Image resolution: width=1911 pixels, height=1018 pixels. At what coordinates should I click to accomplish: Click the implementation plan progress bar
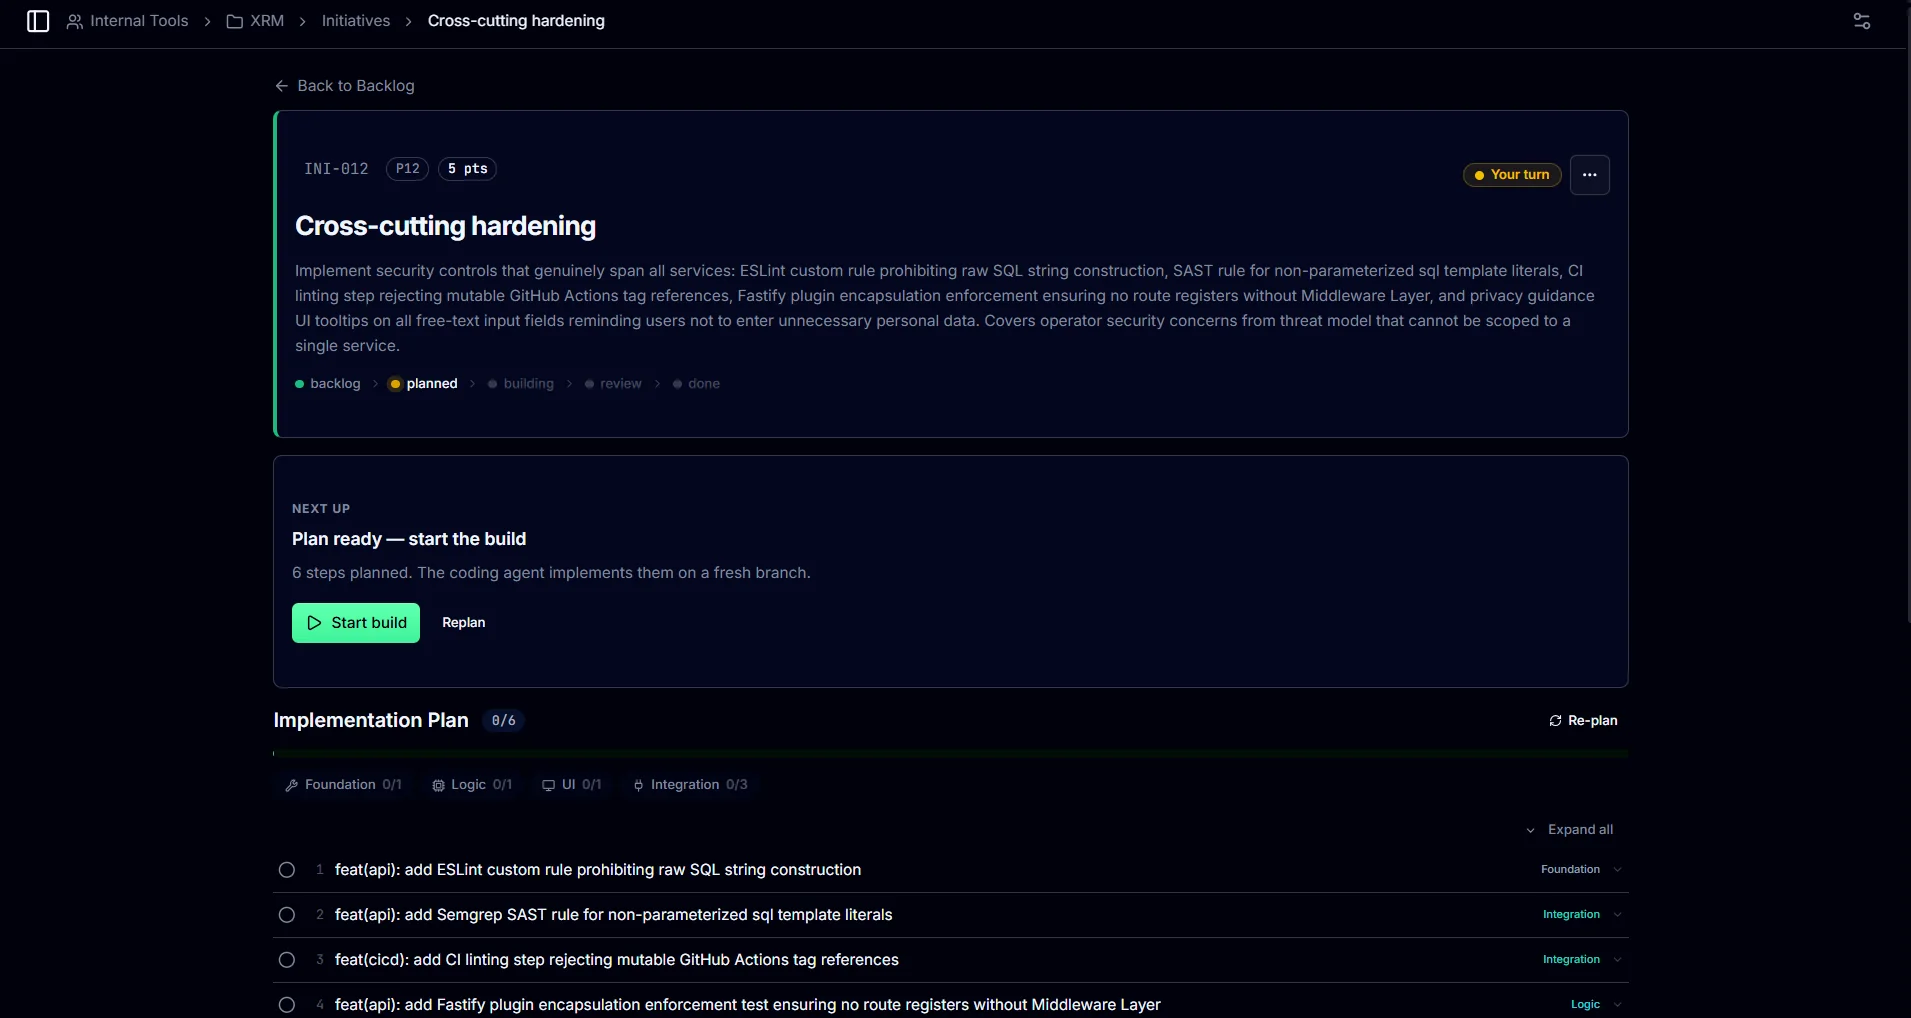[951, 754]
